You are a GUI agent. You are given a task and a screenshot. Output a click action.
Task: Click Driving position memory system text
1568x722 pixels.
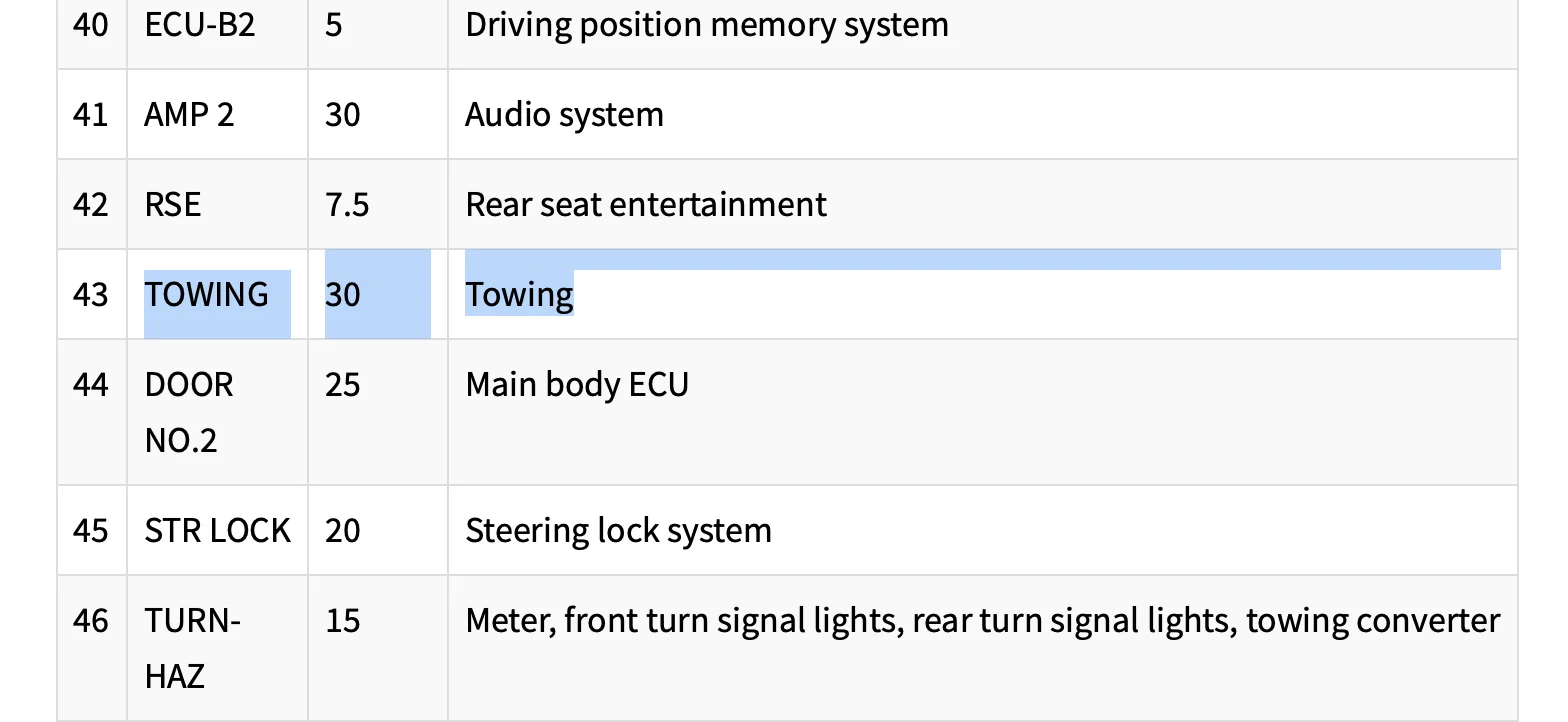pos(707,24)
